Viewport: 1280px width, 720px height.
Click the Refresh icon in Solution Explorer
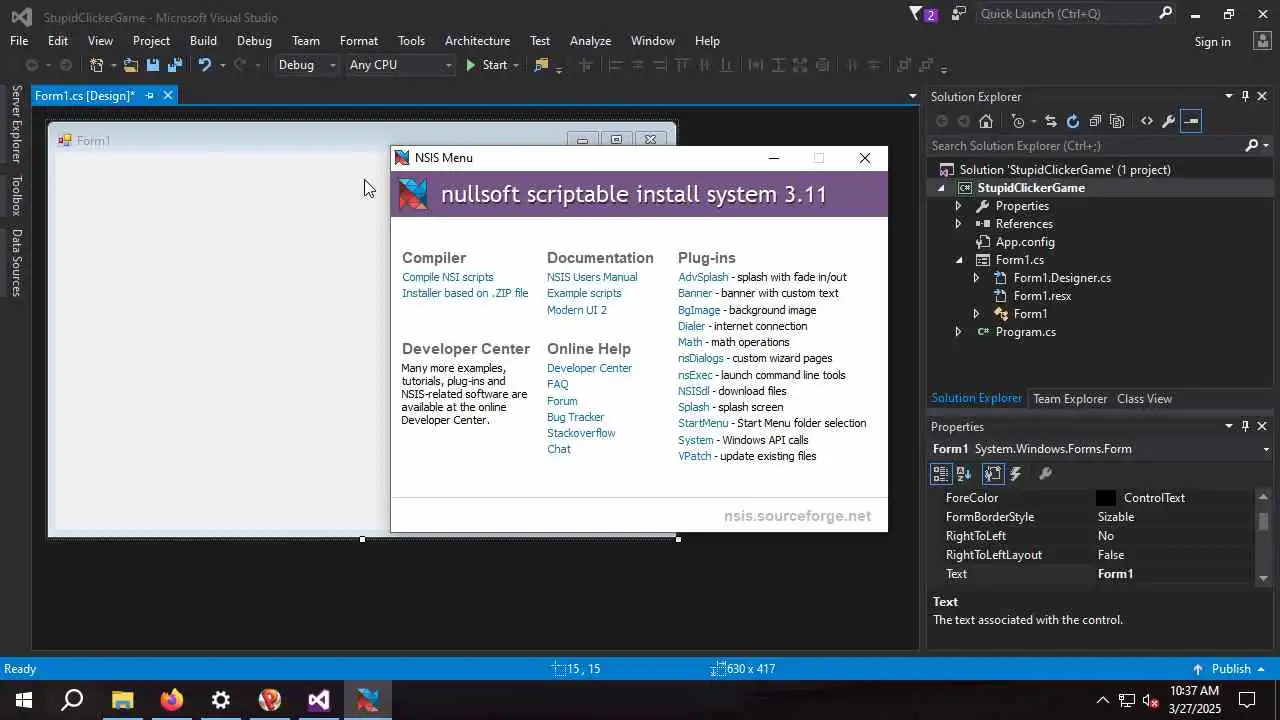[1073, 121]
